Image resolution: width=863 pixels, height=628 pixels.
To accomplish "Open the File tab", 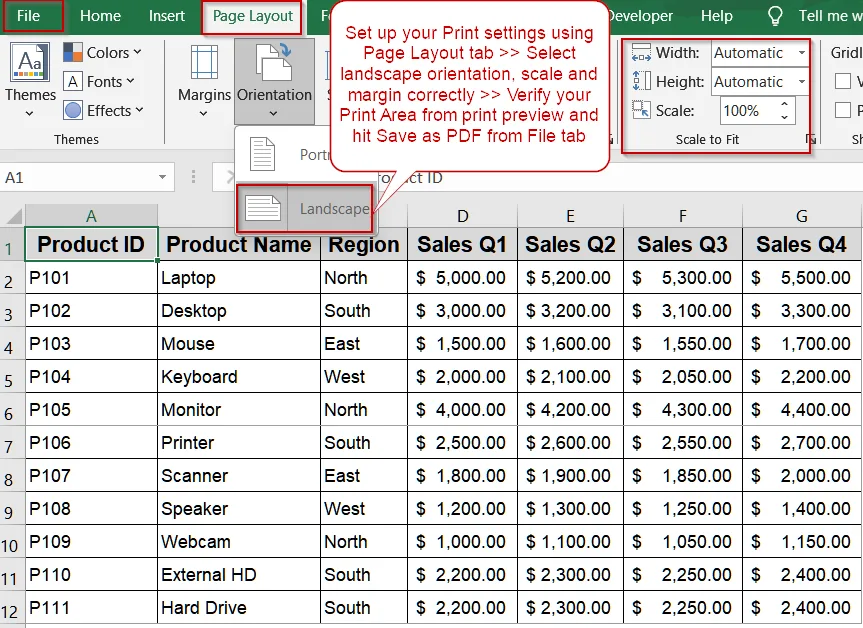I will click(28, 16).
